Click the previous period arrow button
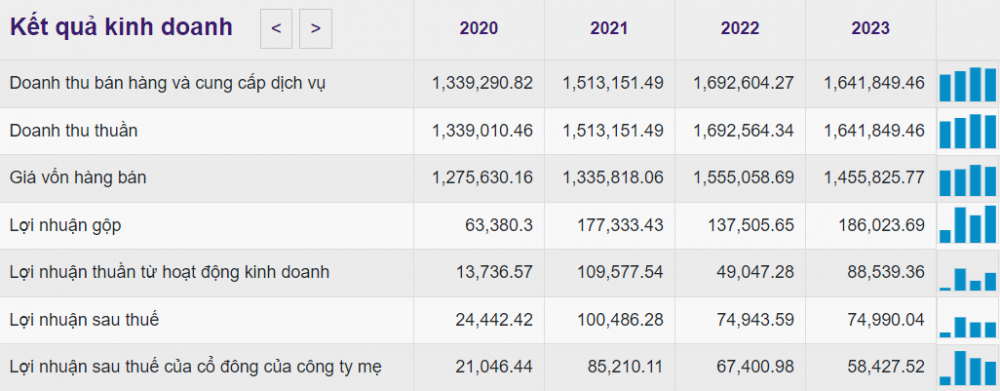The height and width of the screenshot is (391, 1000). tap(276, 29)
